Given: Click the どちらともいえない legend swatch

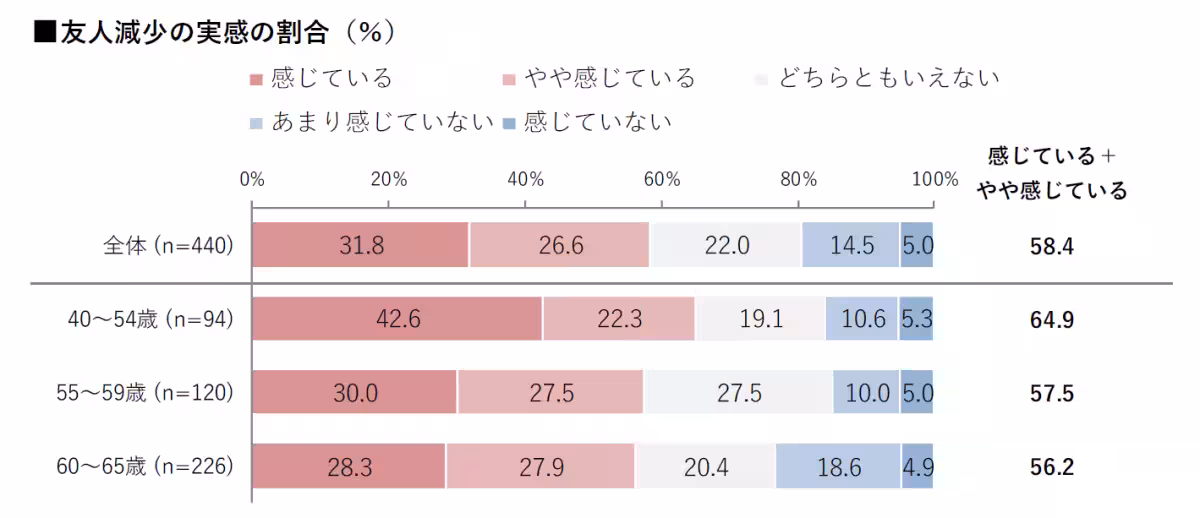Looking at the screenshot, I should click(x=762, y=80).
